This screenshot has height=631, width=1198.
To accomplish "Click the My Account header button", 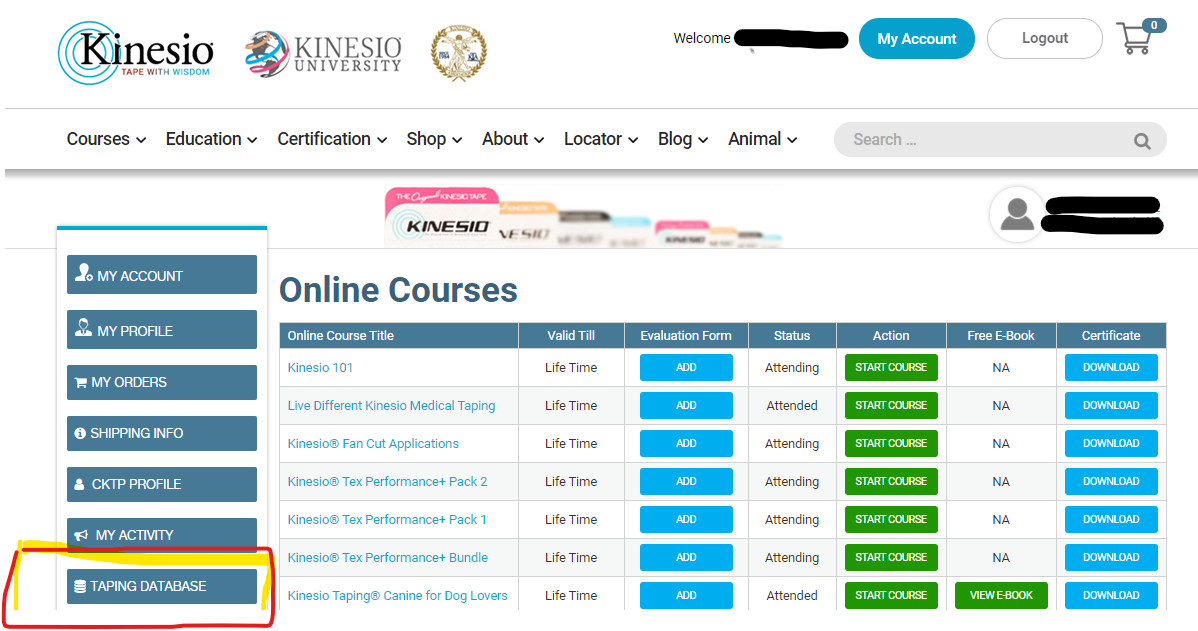I will [x=917, y=39].
